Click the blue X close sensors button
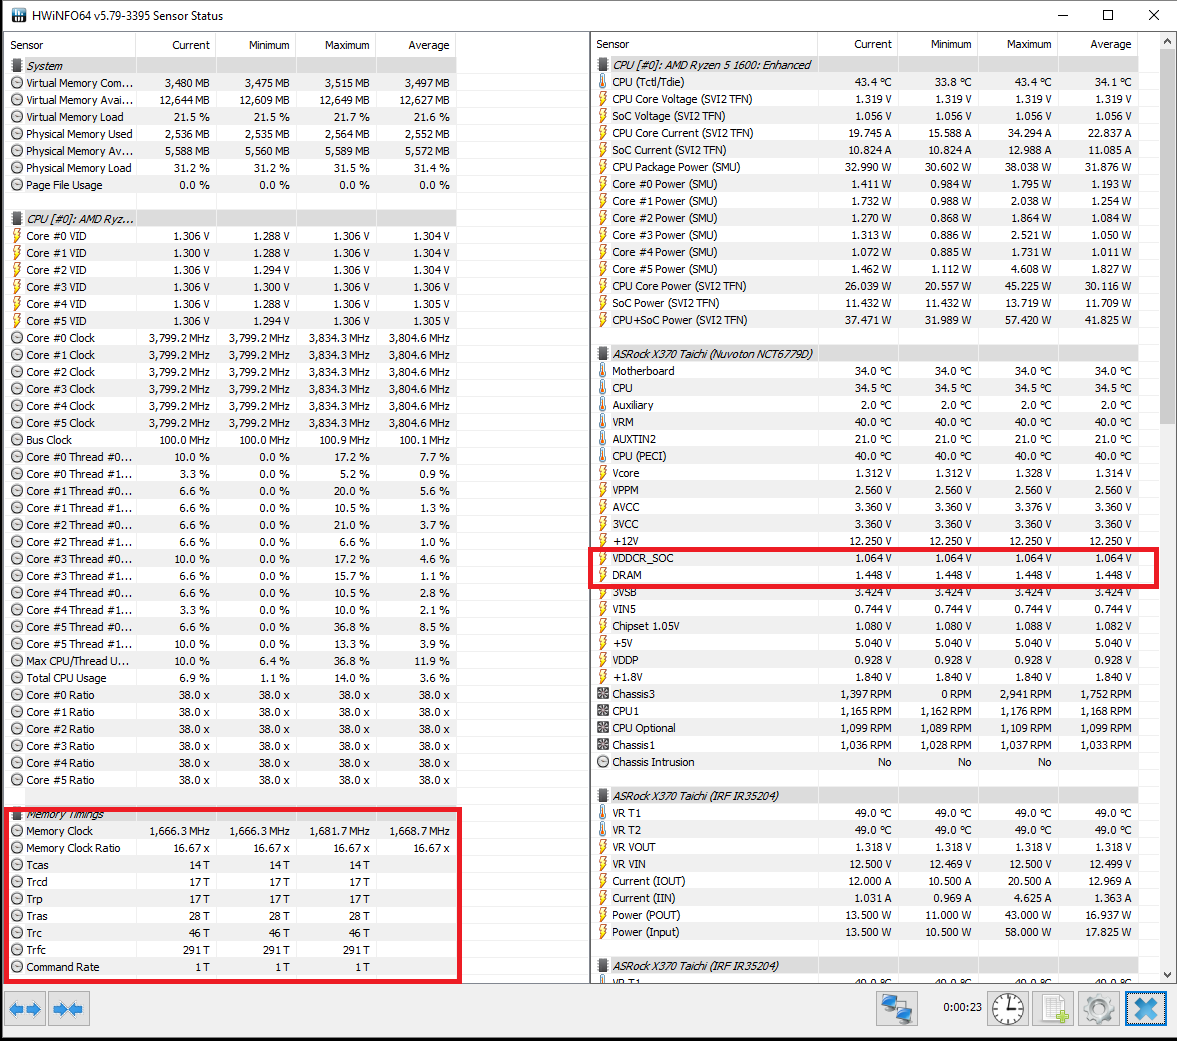This screenshot has height=1041, width=1177. pos(1145,1008)
